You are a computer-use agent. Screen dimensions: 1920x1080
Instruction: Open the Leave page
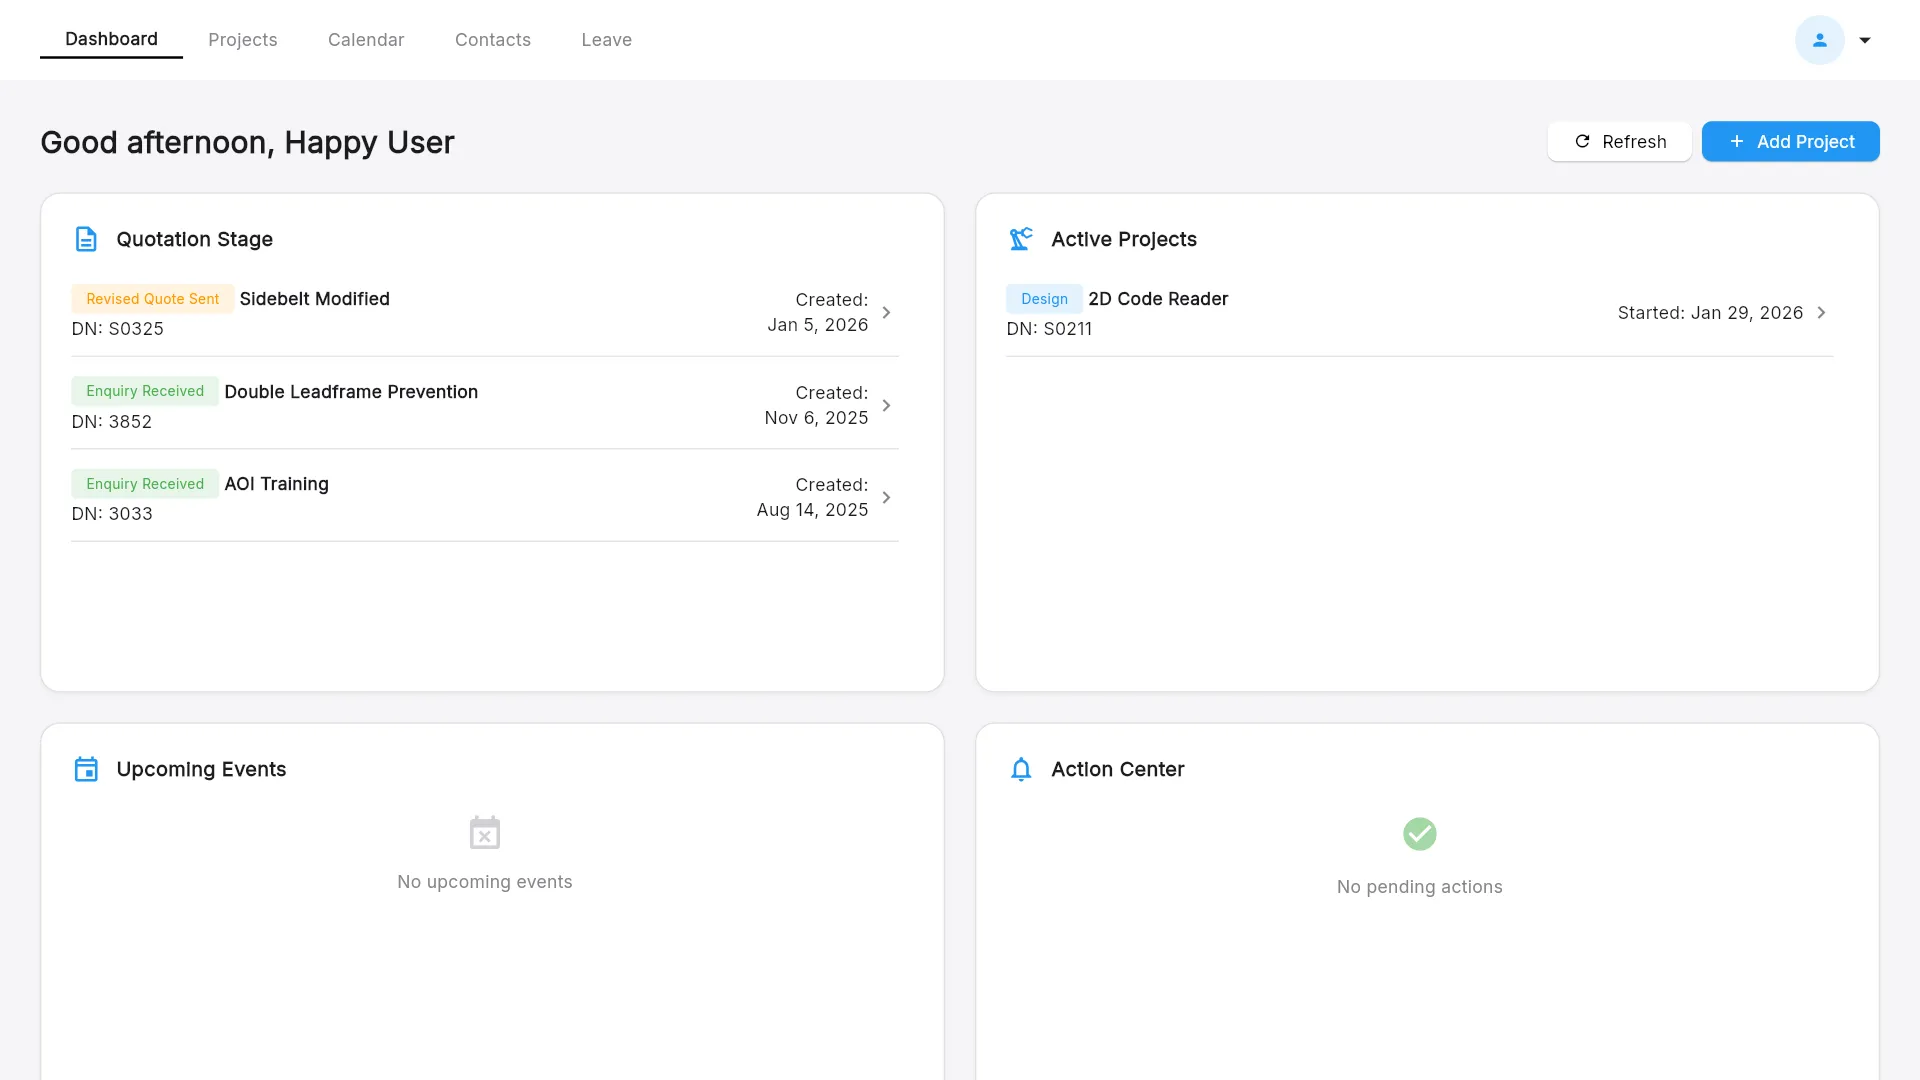tap(606, 39)
